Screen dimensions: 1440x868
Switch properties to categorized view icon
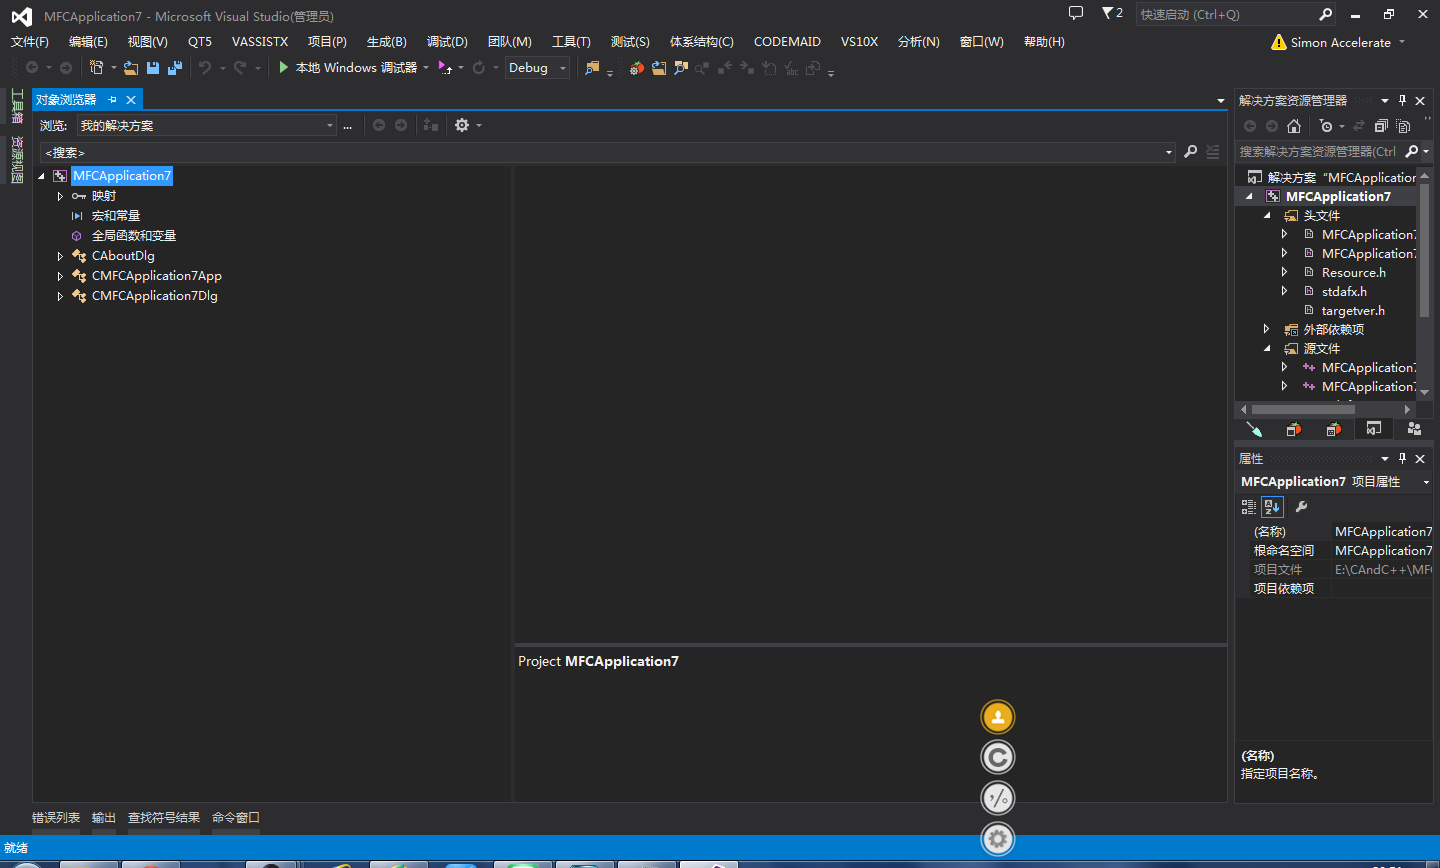[1249, 507]
